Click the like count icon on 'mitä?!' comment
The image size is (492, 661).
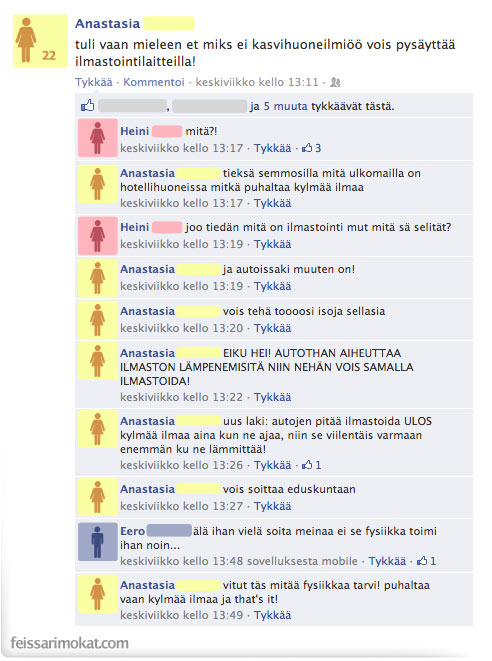[307, 148]
